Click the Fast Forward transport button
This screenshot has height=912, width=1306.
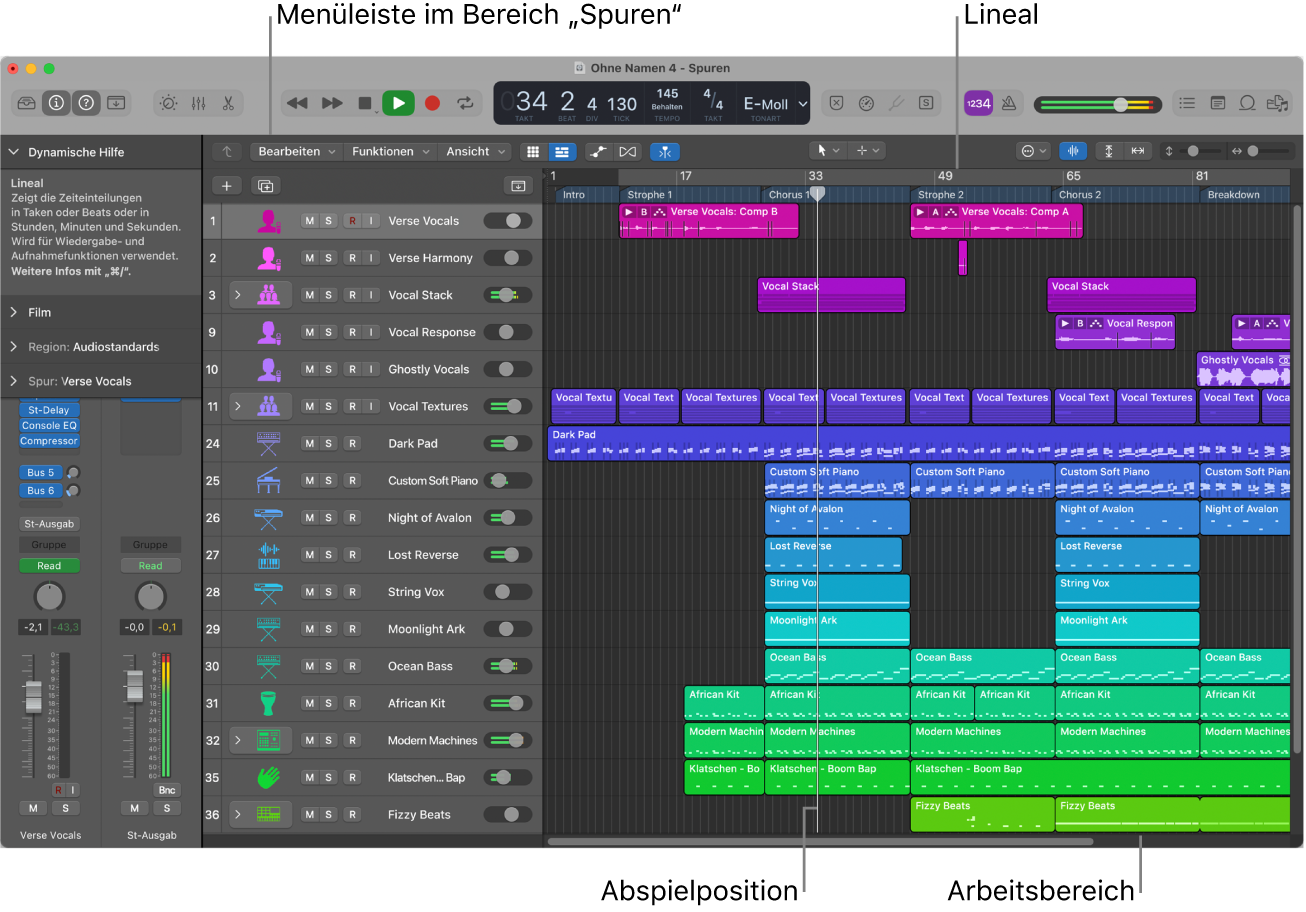pos(332,103)
